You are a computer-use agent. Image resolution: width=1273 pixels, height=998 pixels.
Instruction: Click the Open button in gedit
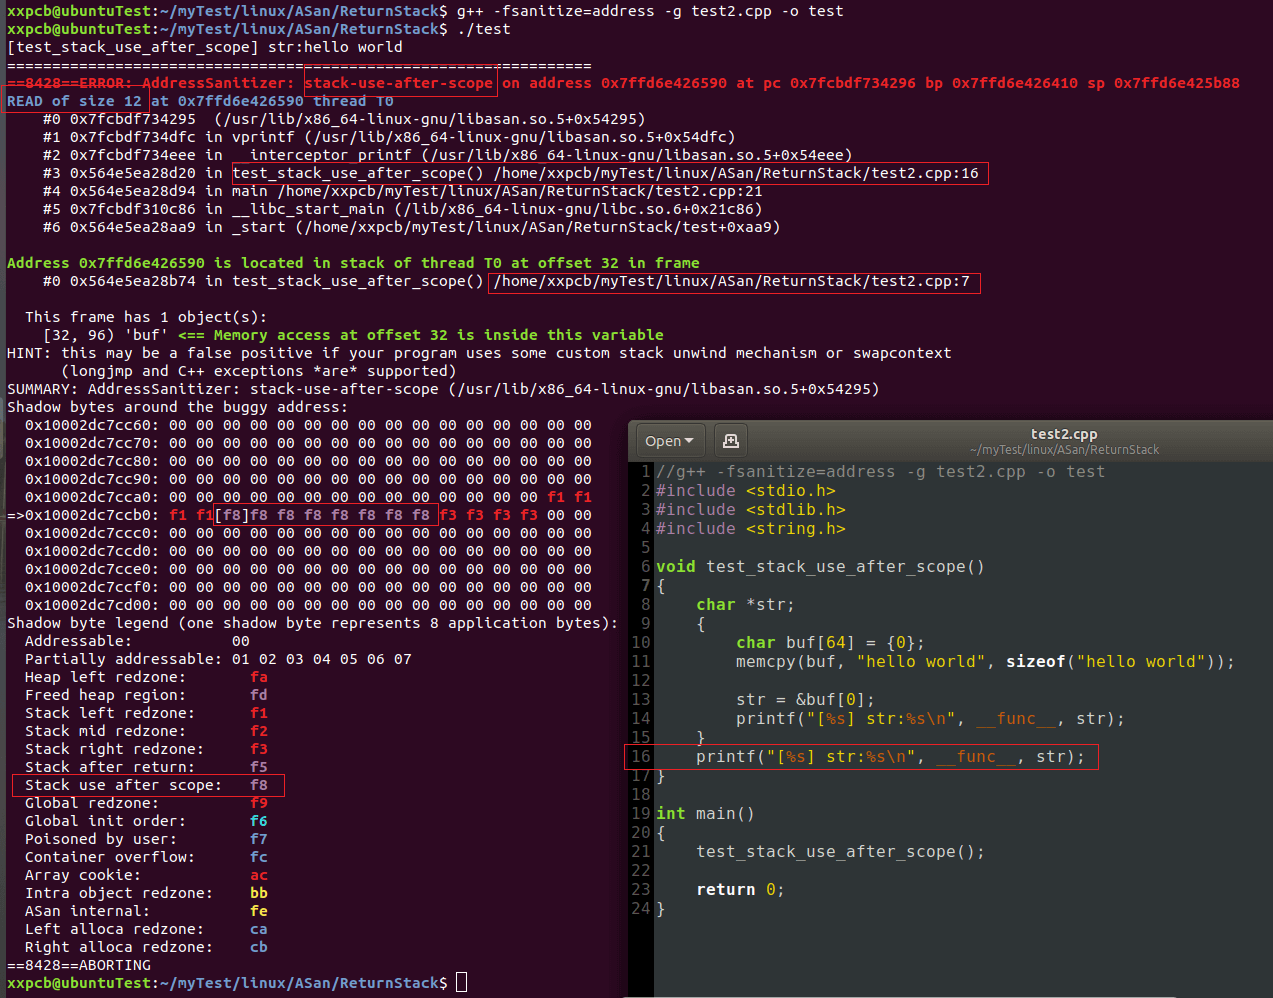point(670,441)
